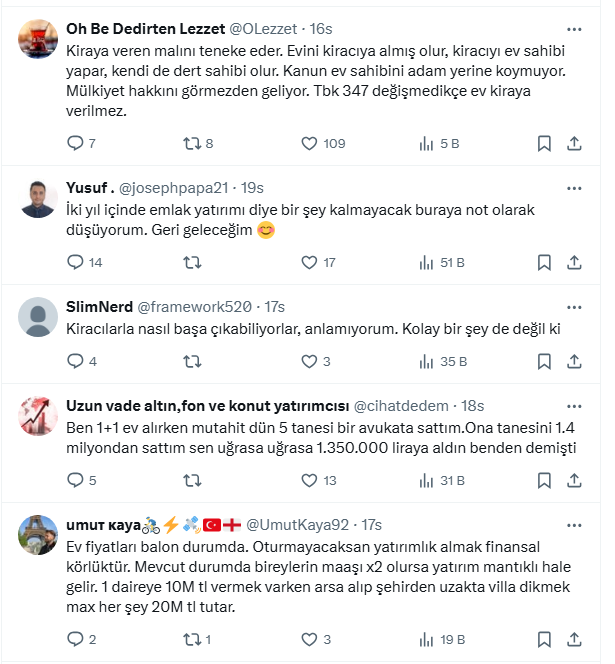Like the tweet with 109 likes
Screen dimensions: 615x664
310,143
